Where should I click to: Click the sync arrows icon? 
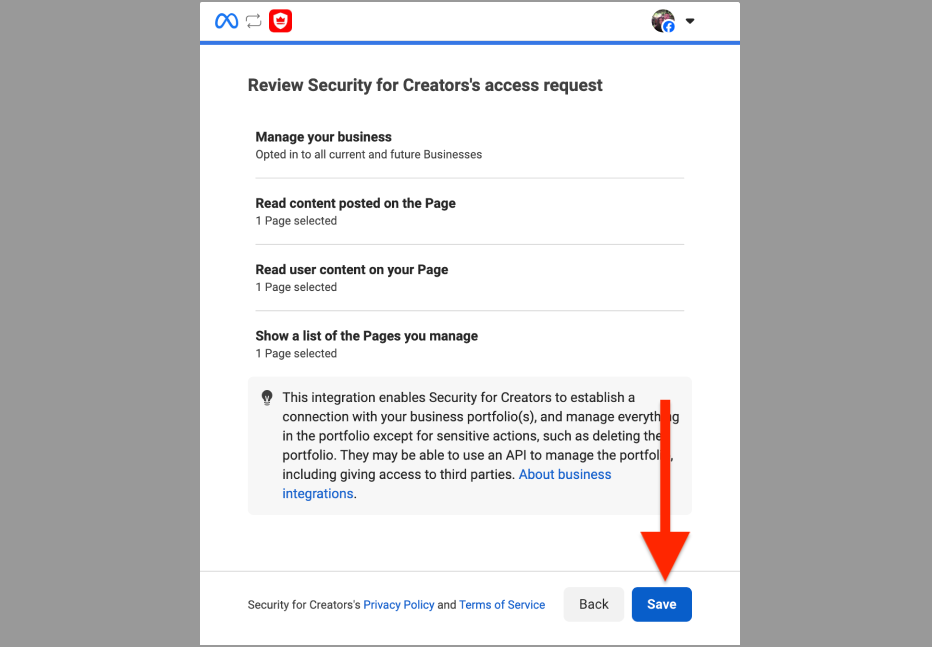pos(254,21)
